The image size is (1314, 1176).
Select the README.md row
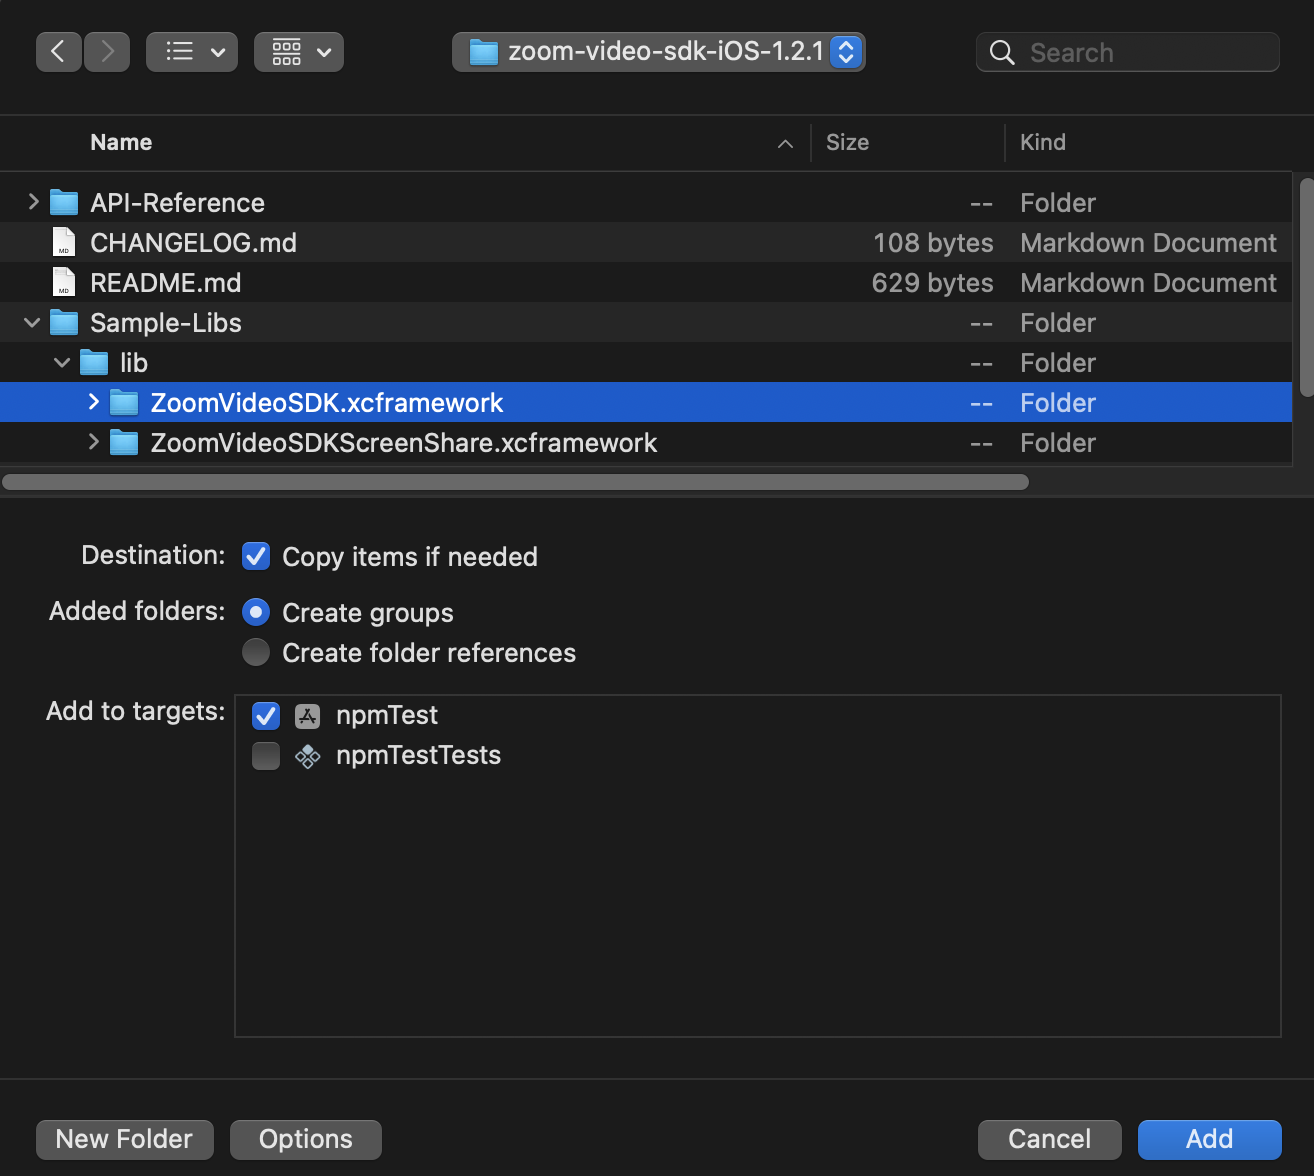646,282
